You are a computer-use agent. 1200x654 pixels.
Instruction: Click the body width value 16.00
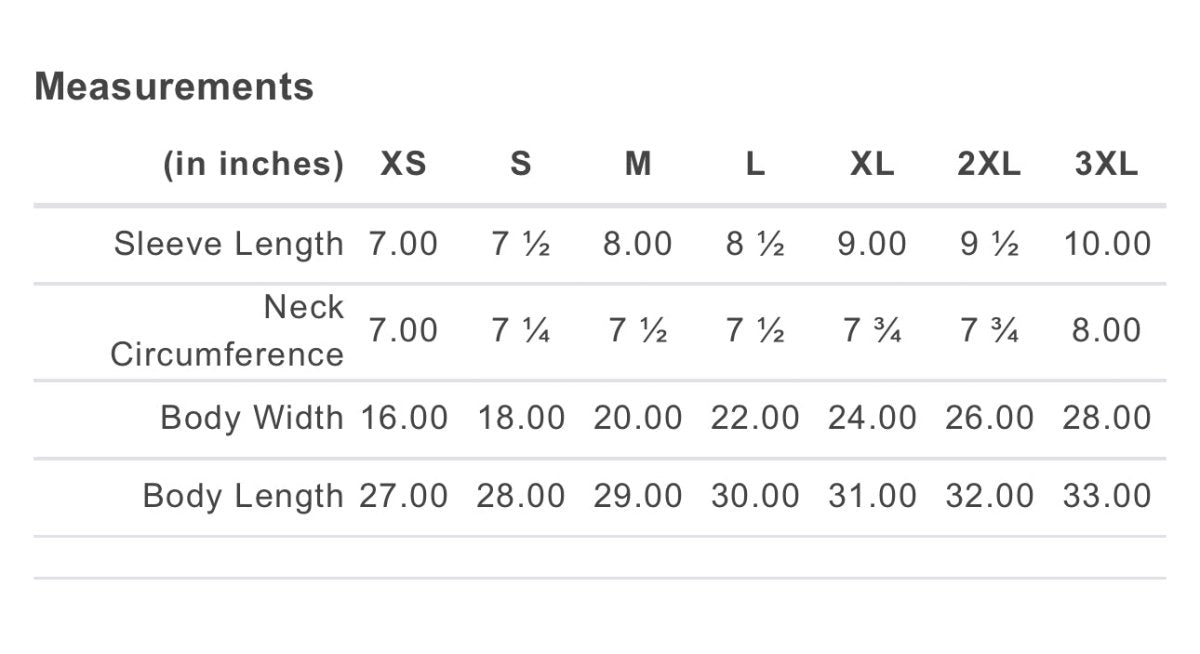403,418
